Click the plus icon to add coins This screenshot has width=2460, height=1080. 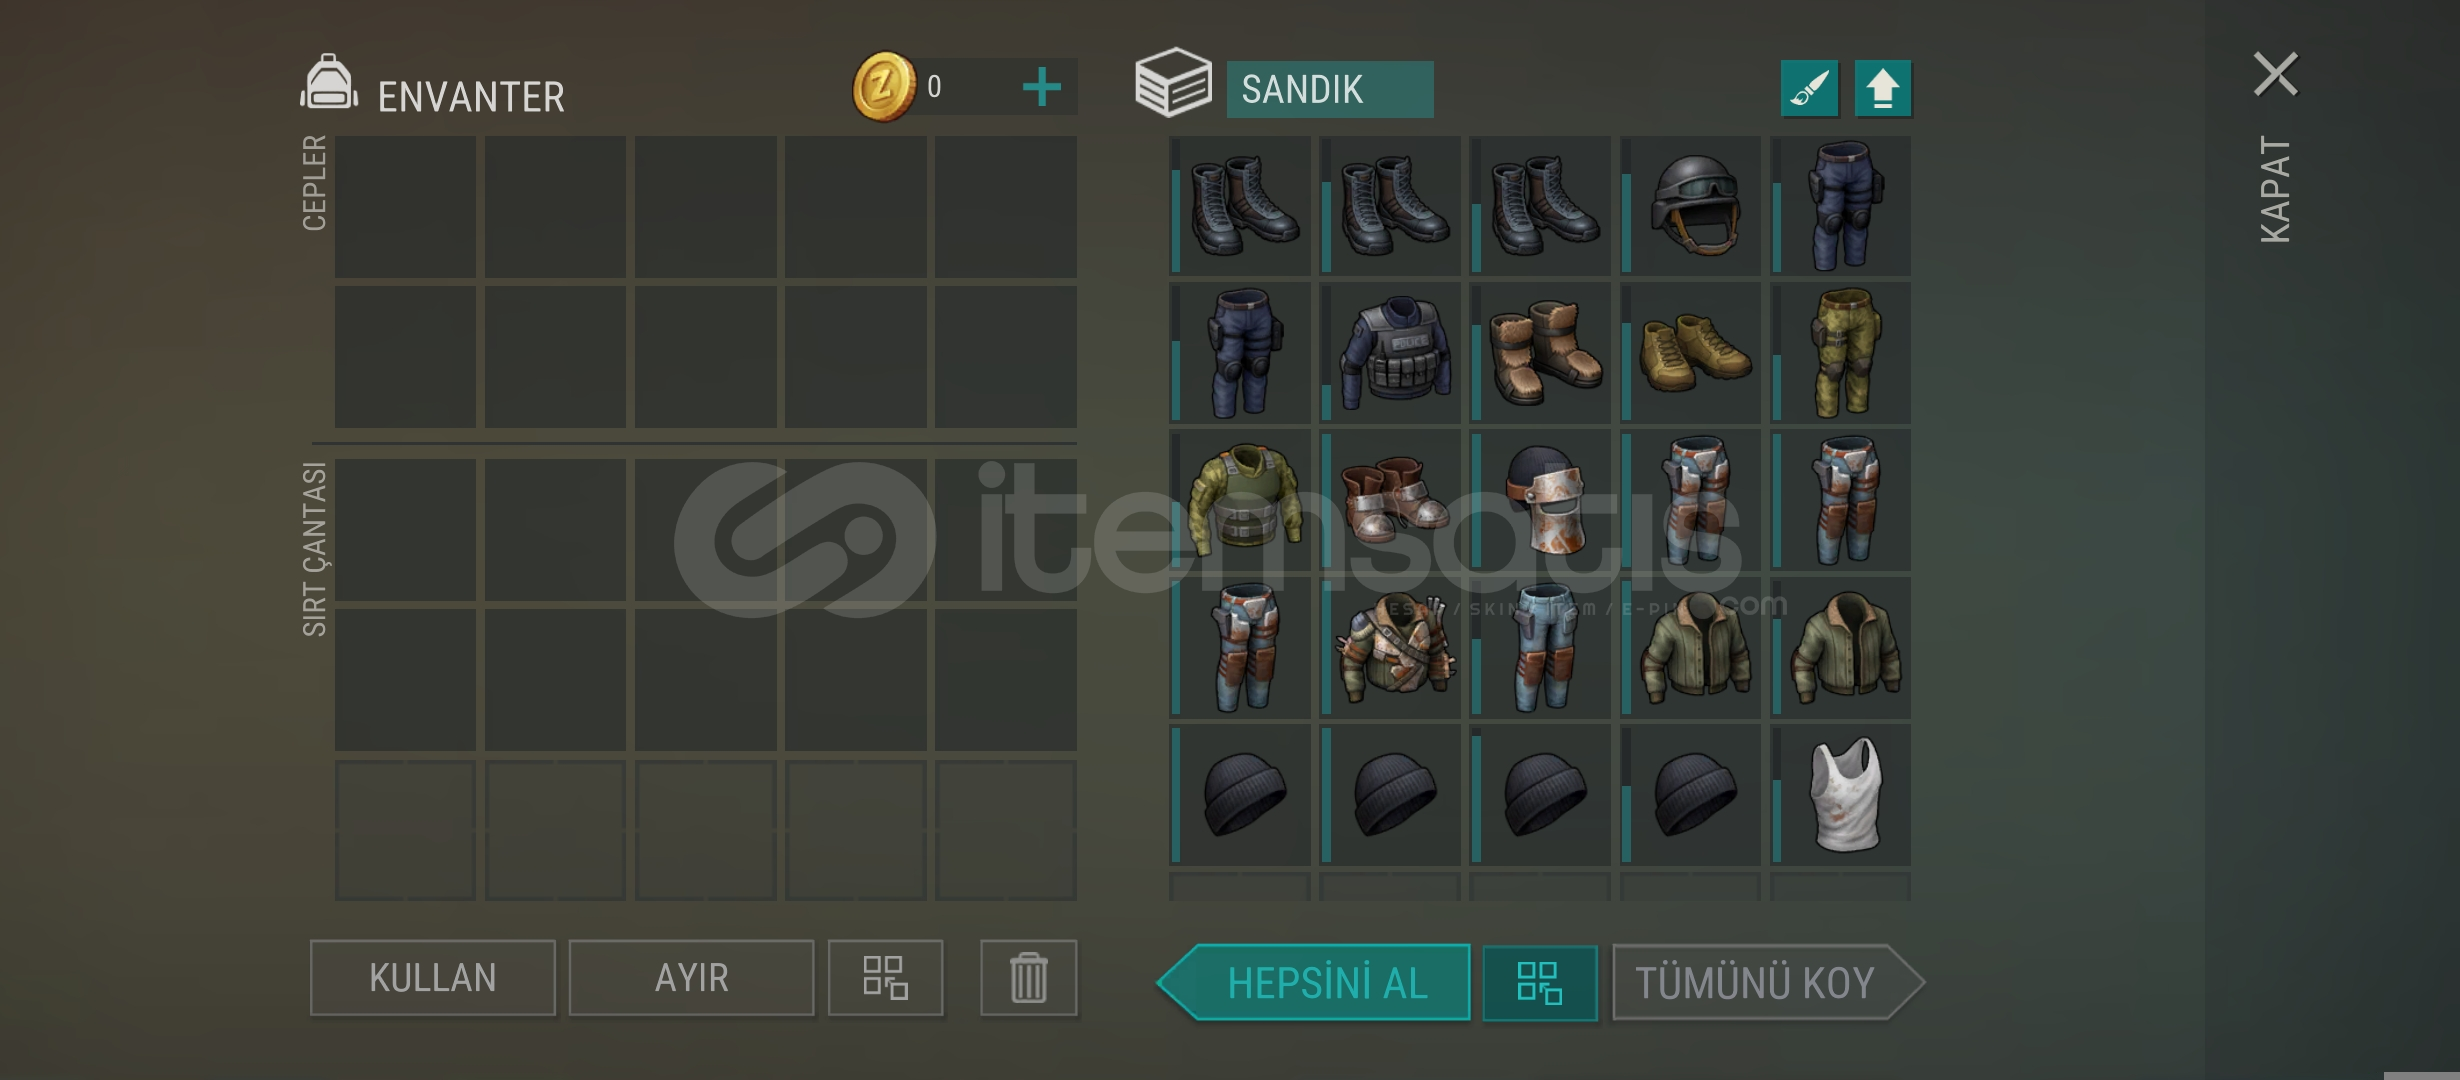1041,87
